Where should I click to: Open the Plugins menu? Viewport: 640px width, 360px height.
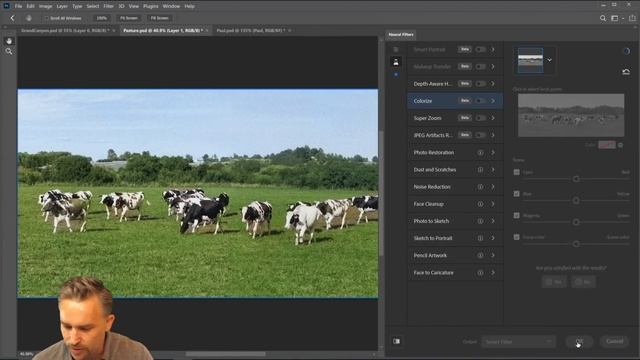(x=151, y=6)
